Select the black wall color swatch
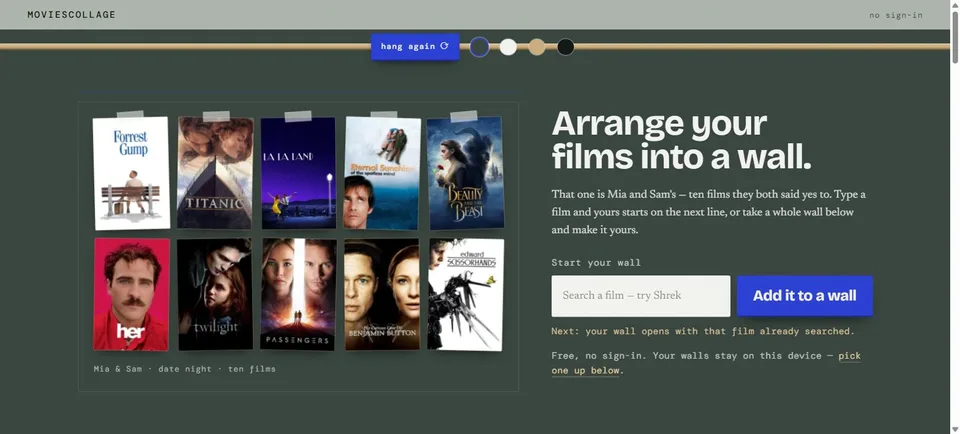This screenshot has width=960, height=434. (x=566, y=47)
